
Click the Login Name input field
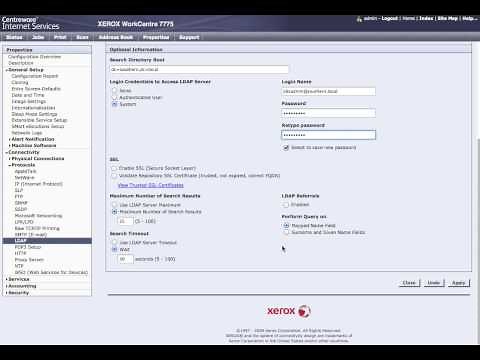tap(329, 91)
